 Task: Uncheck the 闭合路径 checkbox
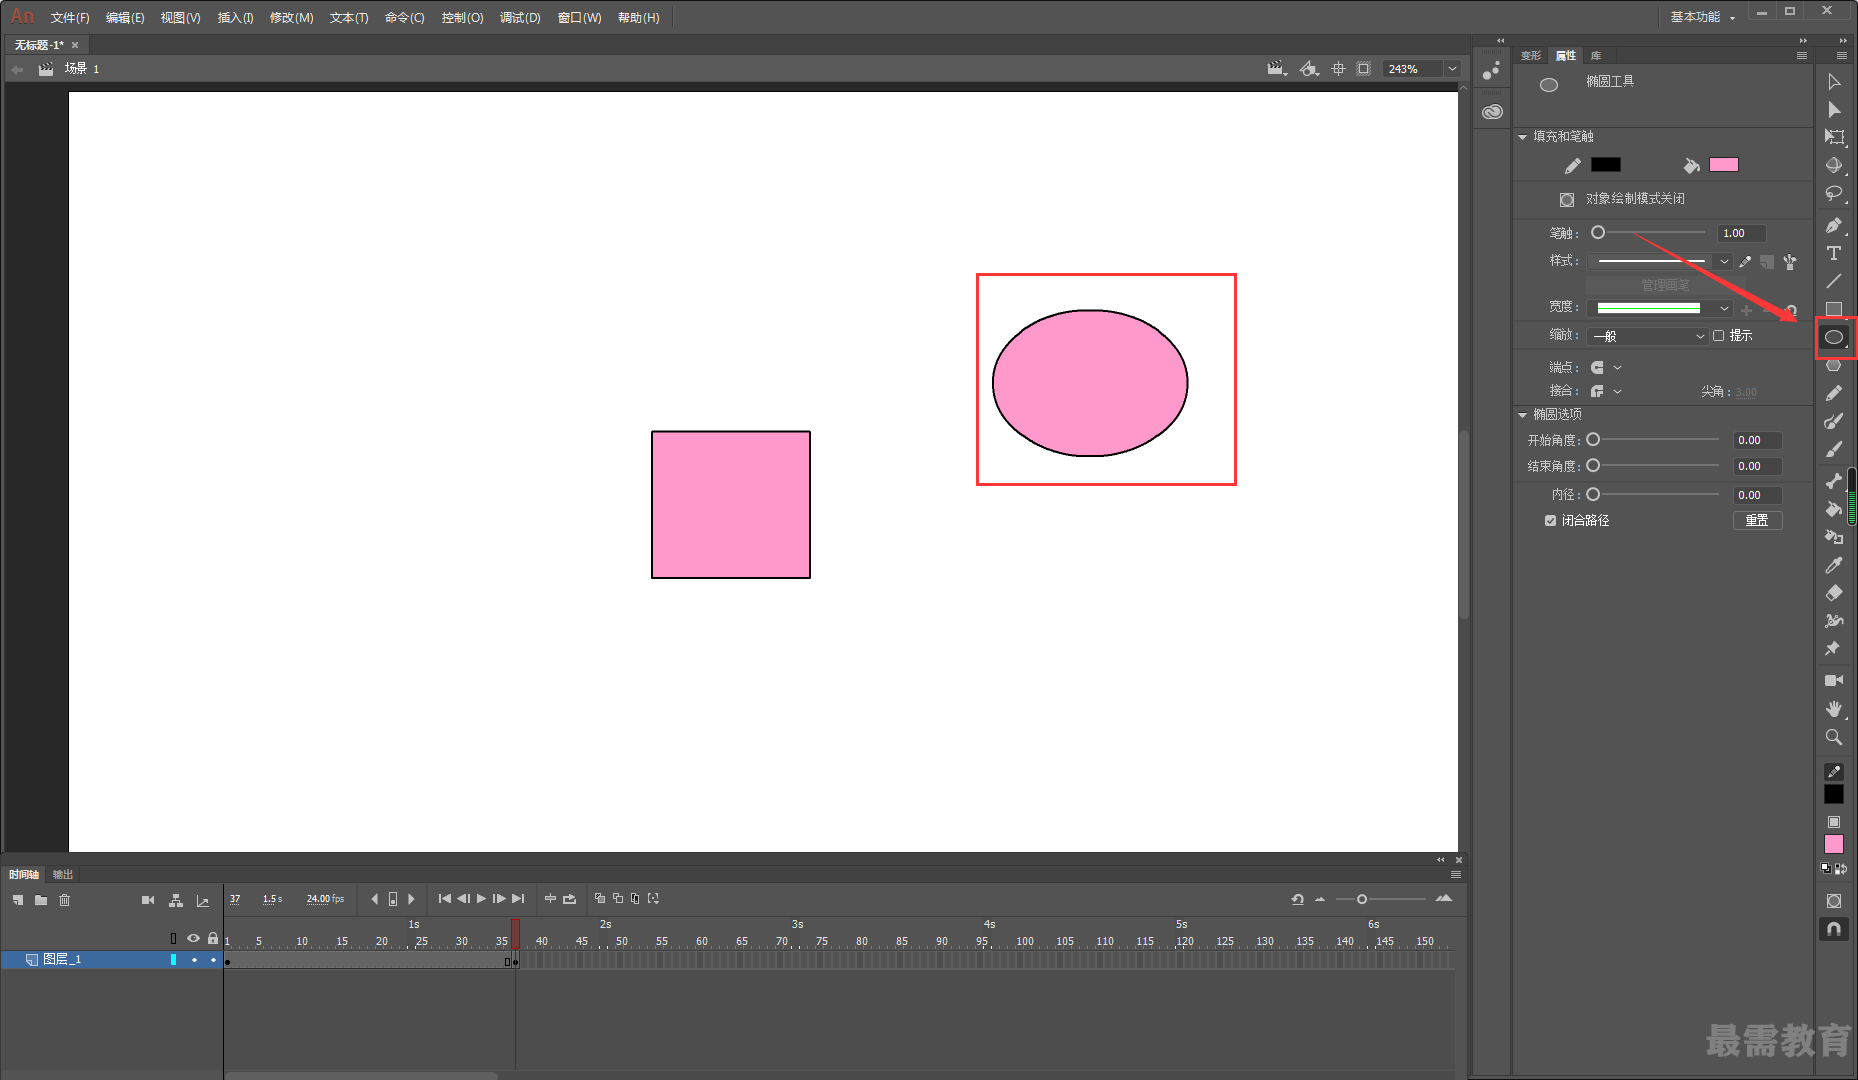(1550, 521)
